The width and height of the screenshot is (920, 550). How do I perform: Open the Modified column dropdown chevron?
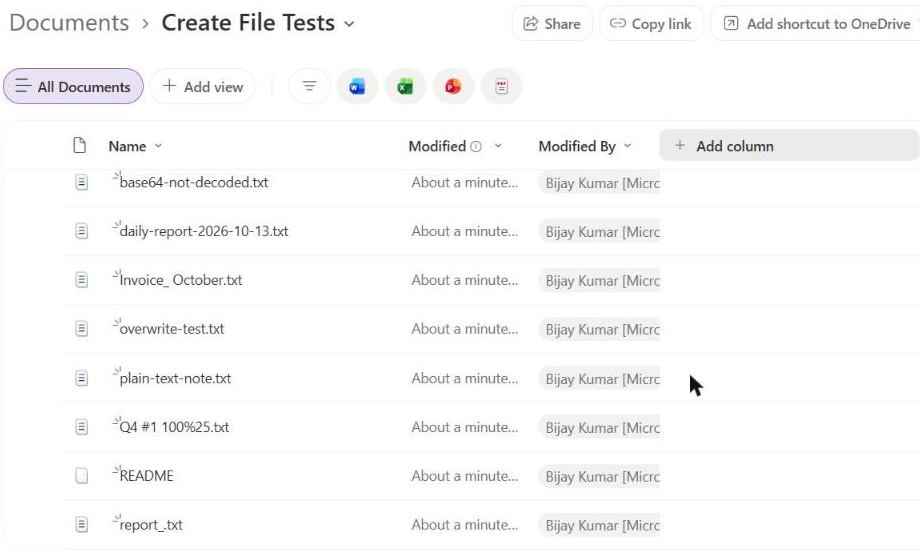click(x=498, y=146)
